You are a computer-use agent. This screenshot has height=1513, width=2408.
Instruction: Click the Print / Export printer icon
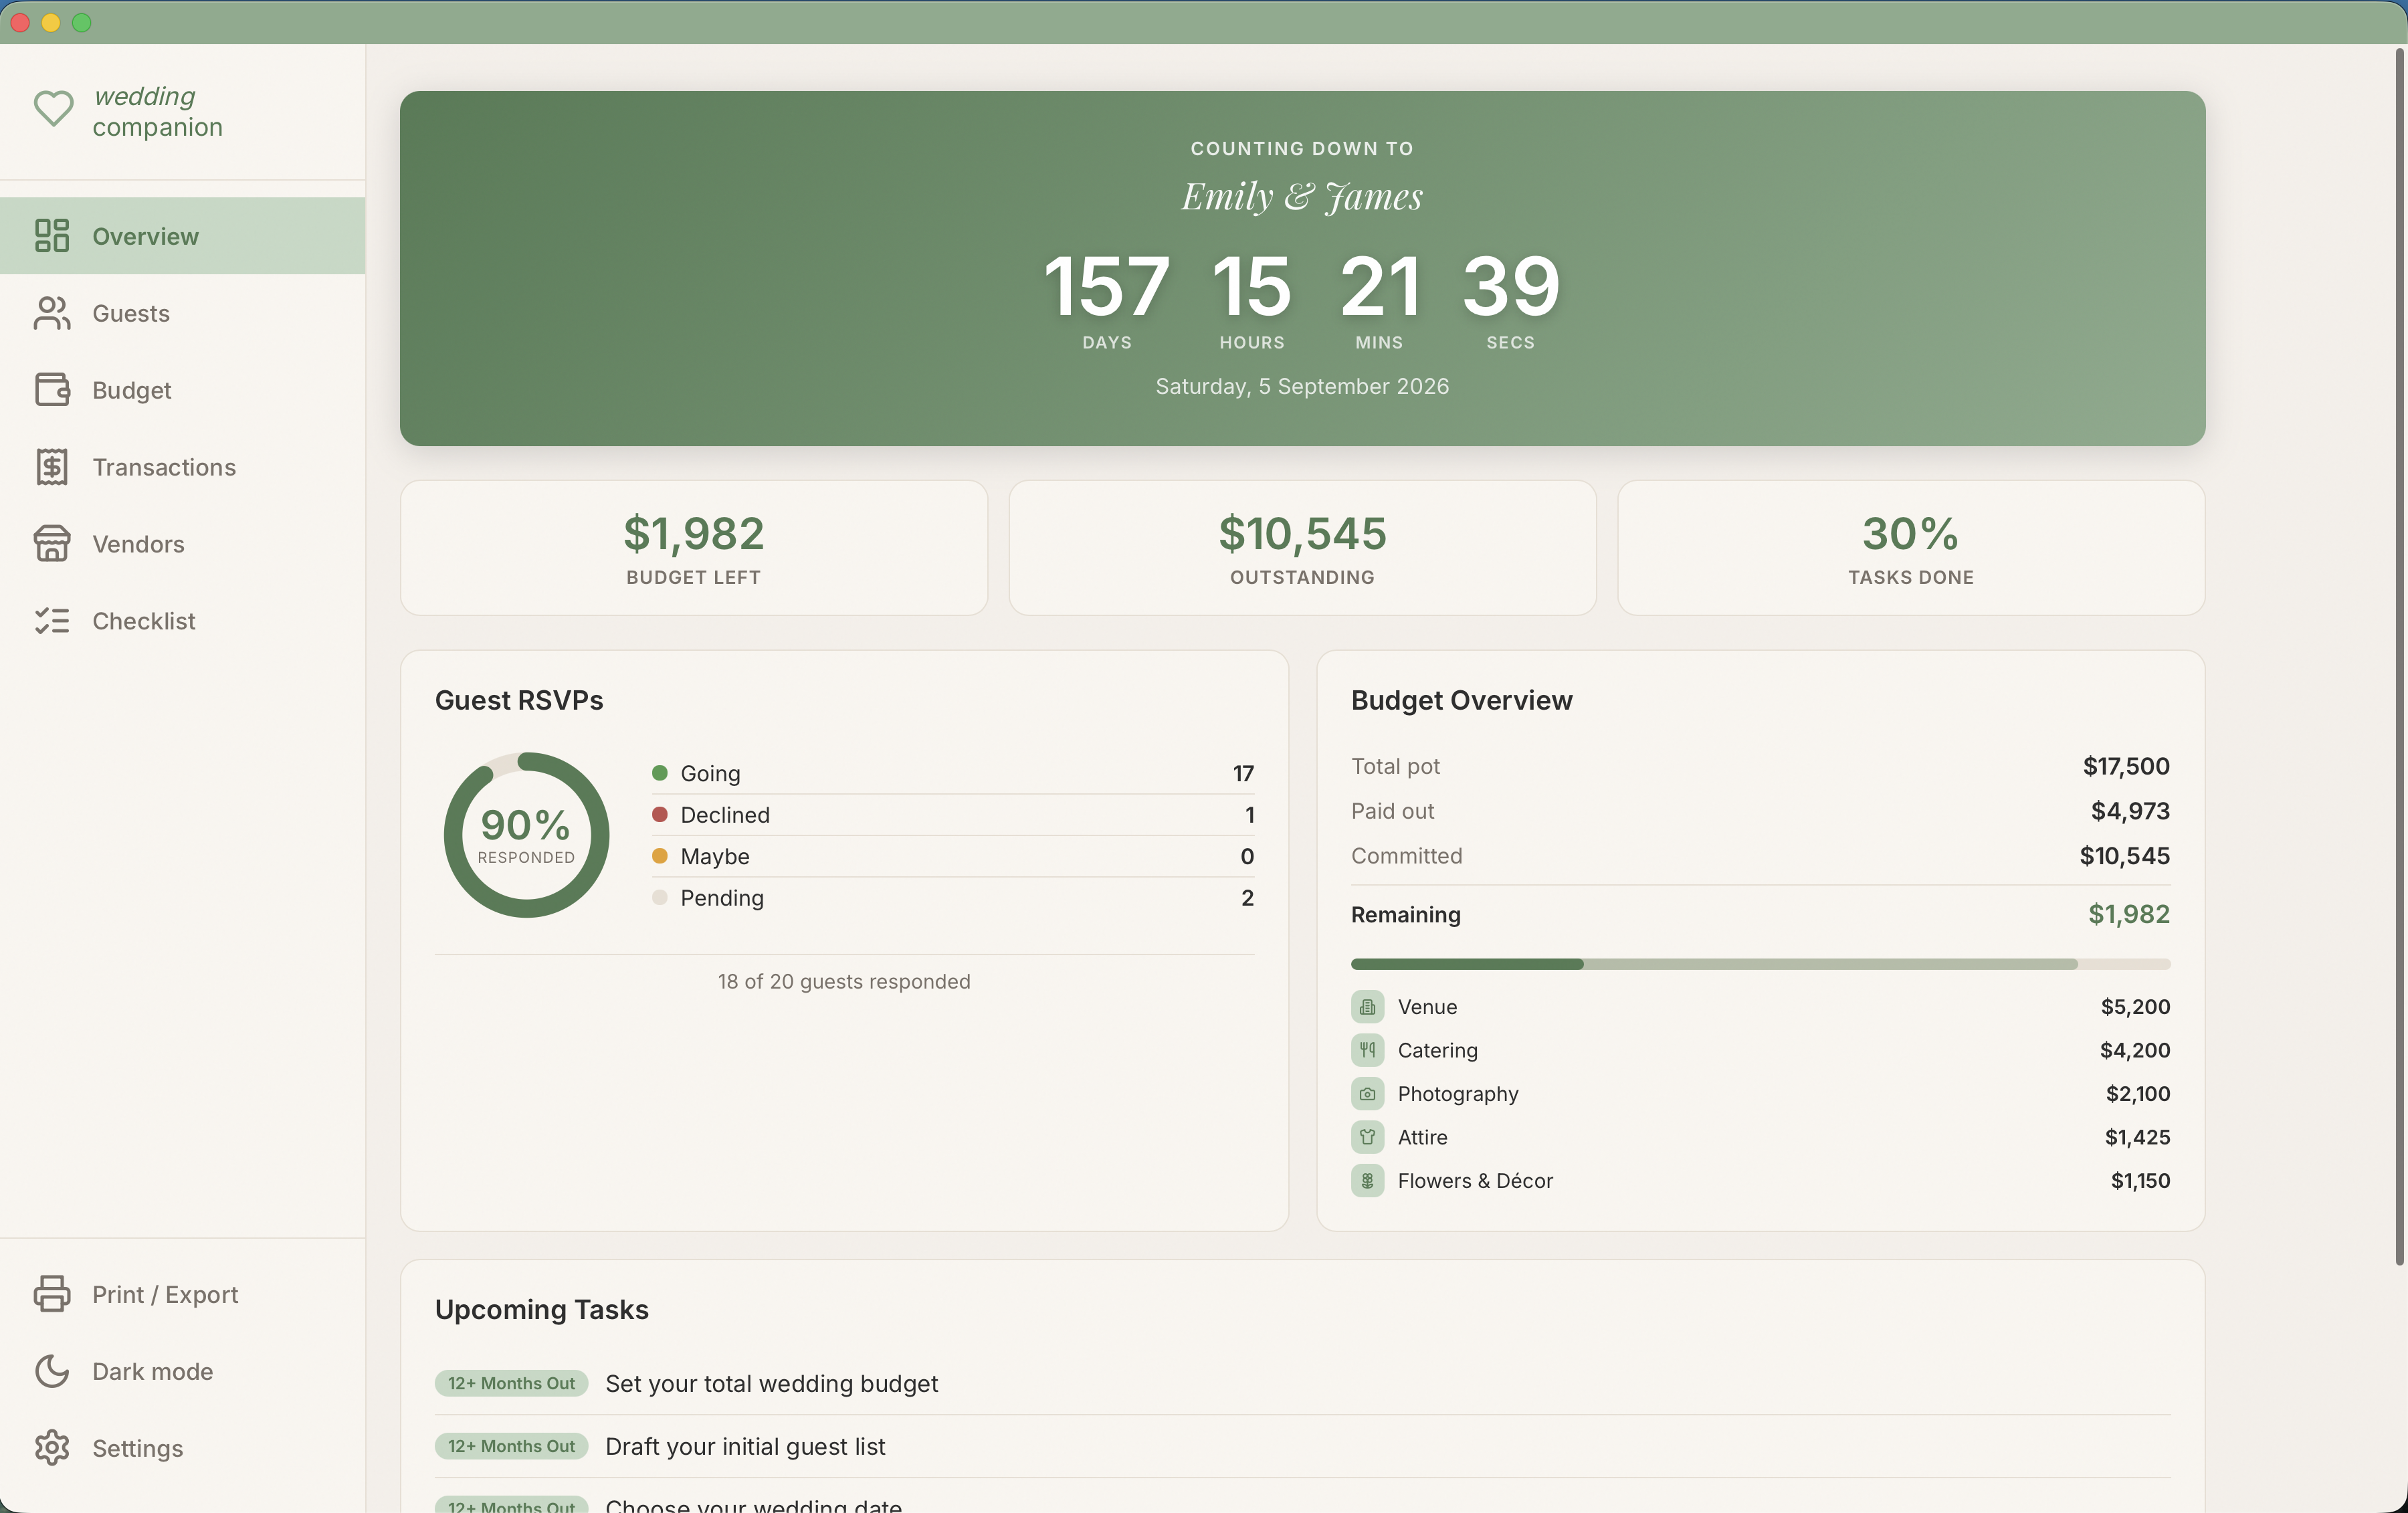click(x=52, y=1295)
